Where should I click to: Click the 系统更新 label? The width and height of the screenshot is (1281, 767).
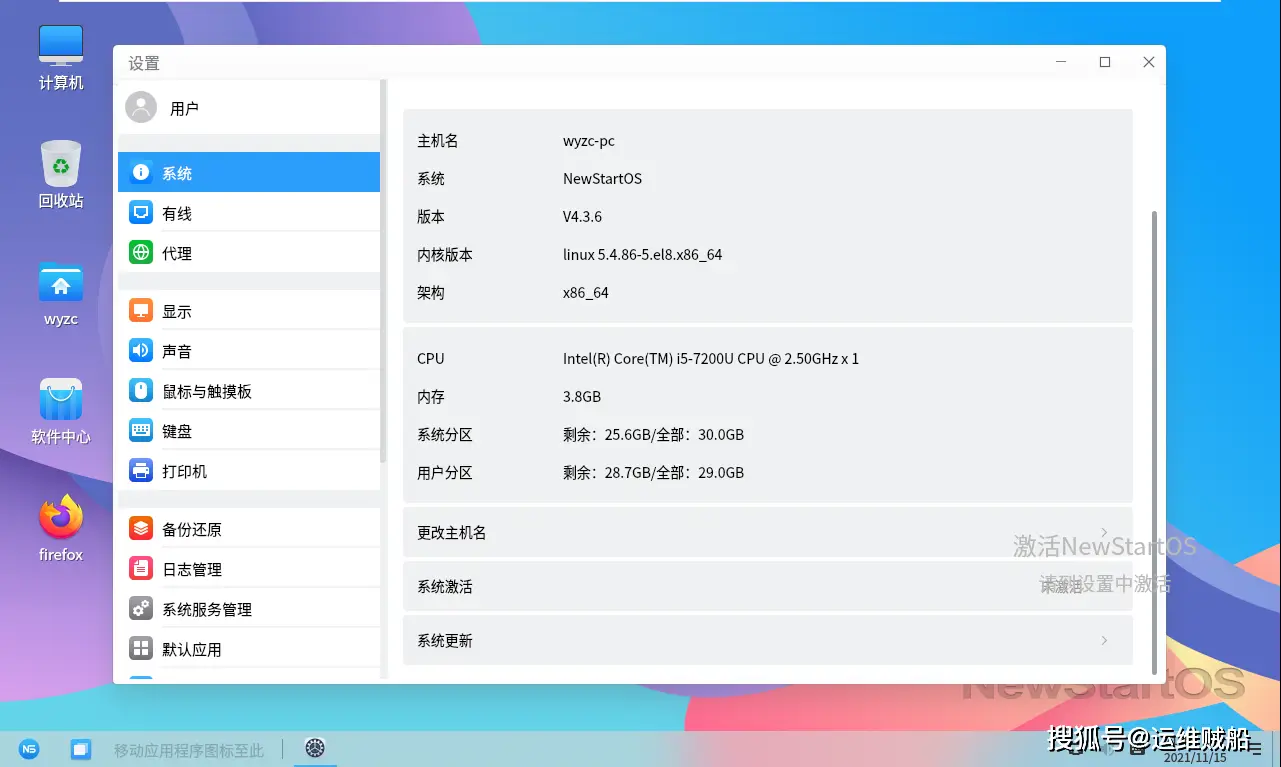tap(445, 641)
